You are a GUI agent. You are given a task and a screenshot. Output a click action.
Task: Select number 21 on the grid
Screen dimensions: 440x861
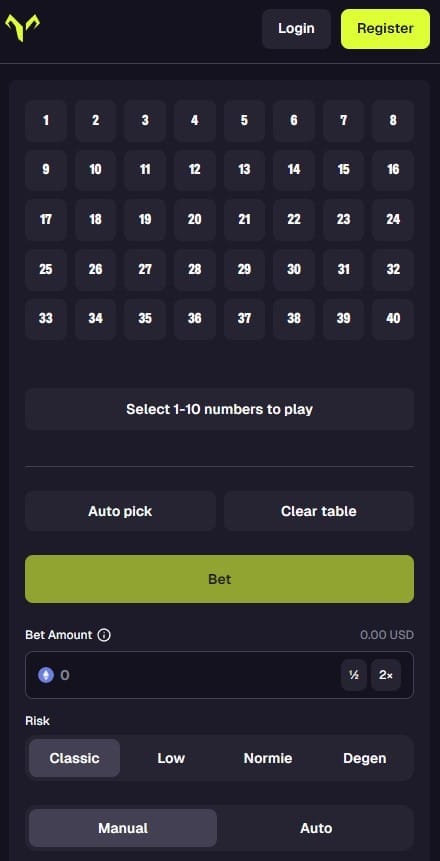click(x=244, y=220)
